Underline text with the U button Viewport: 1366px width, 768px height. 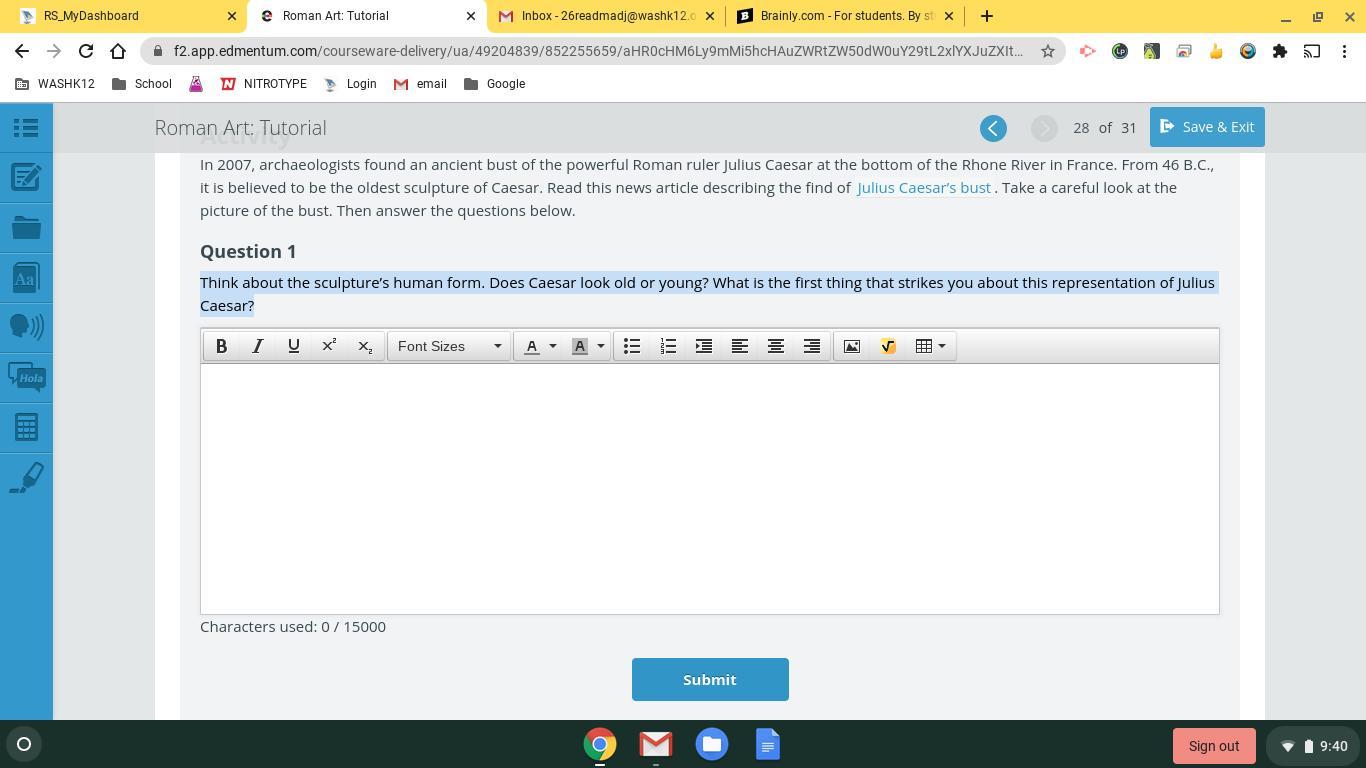tap(293, 346)
